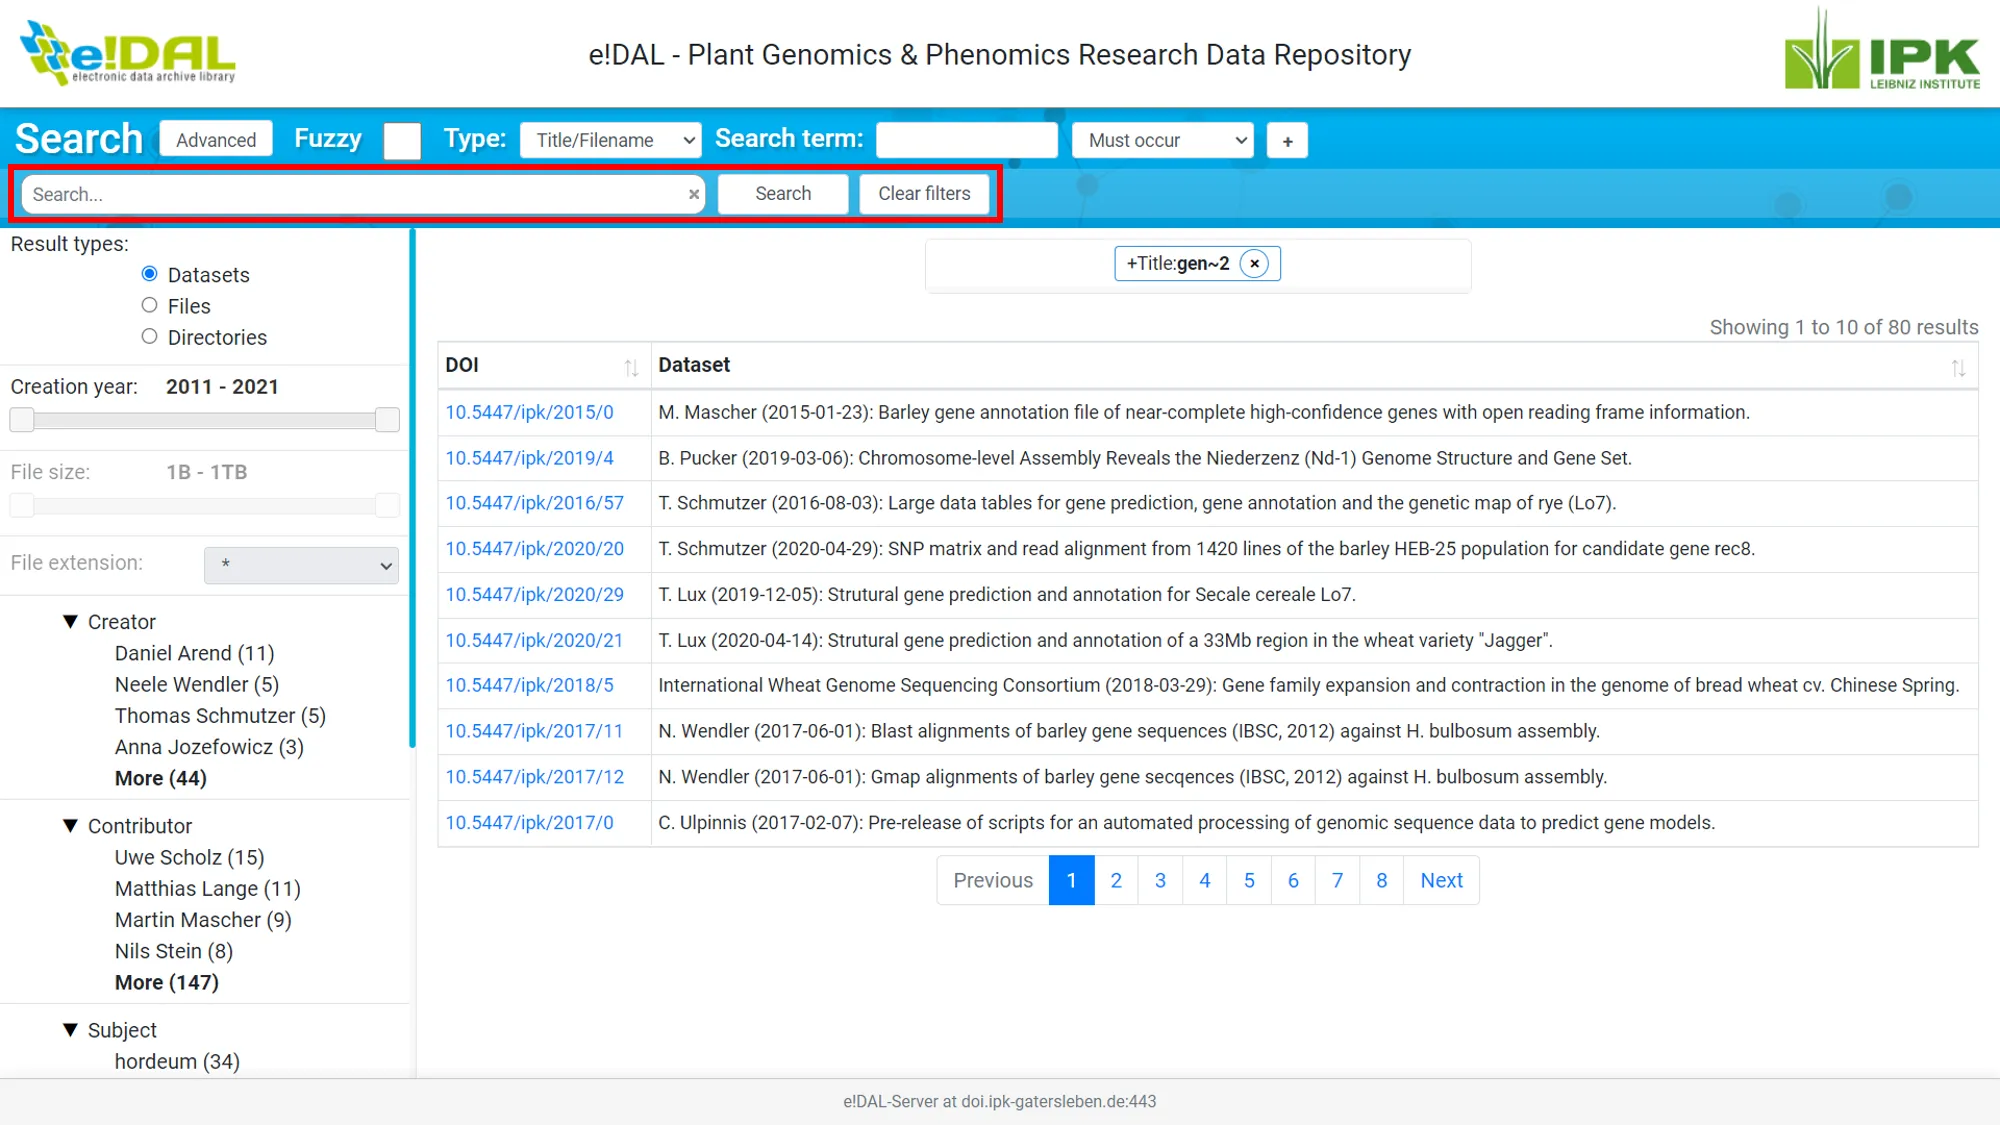Click Next in pagination
The width and height of the screenshot is (2000, 1125).
point(1441,880)
